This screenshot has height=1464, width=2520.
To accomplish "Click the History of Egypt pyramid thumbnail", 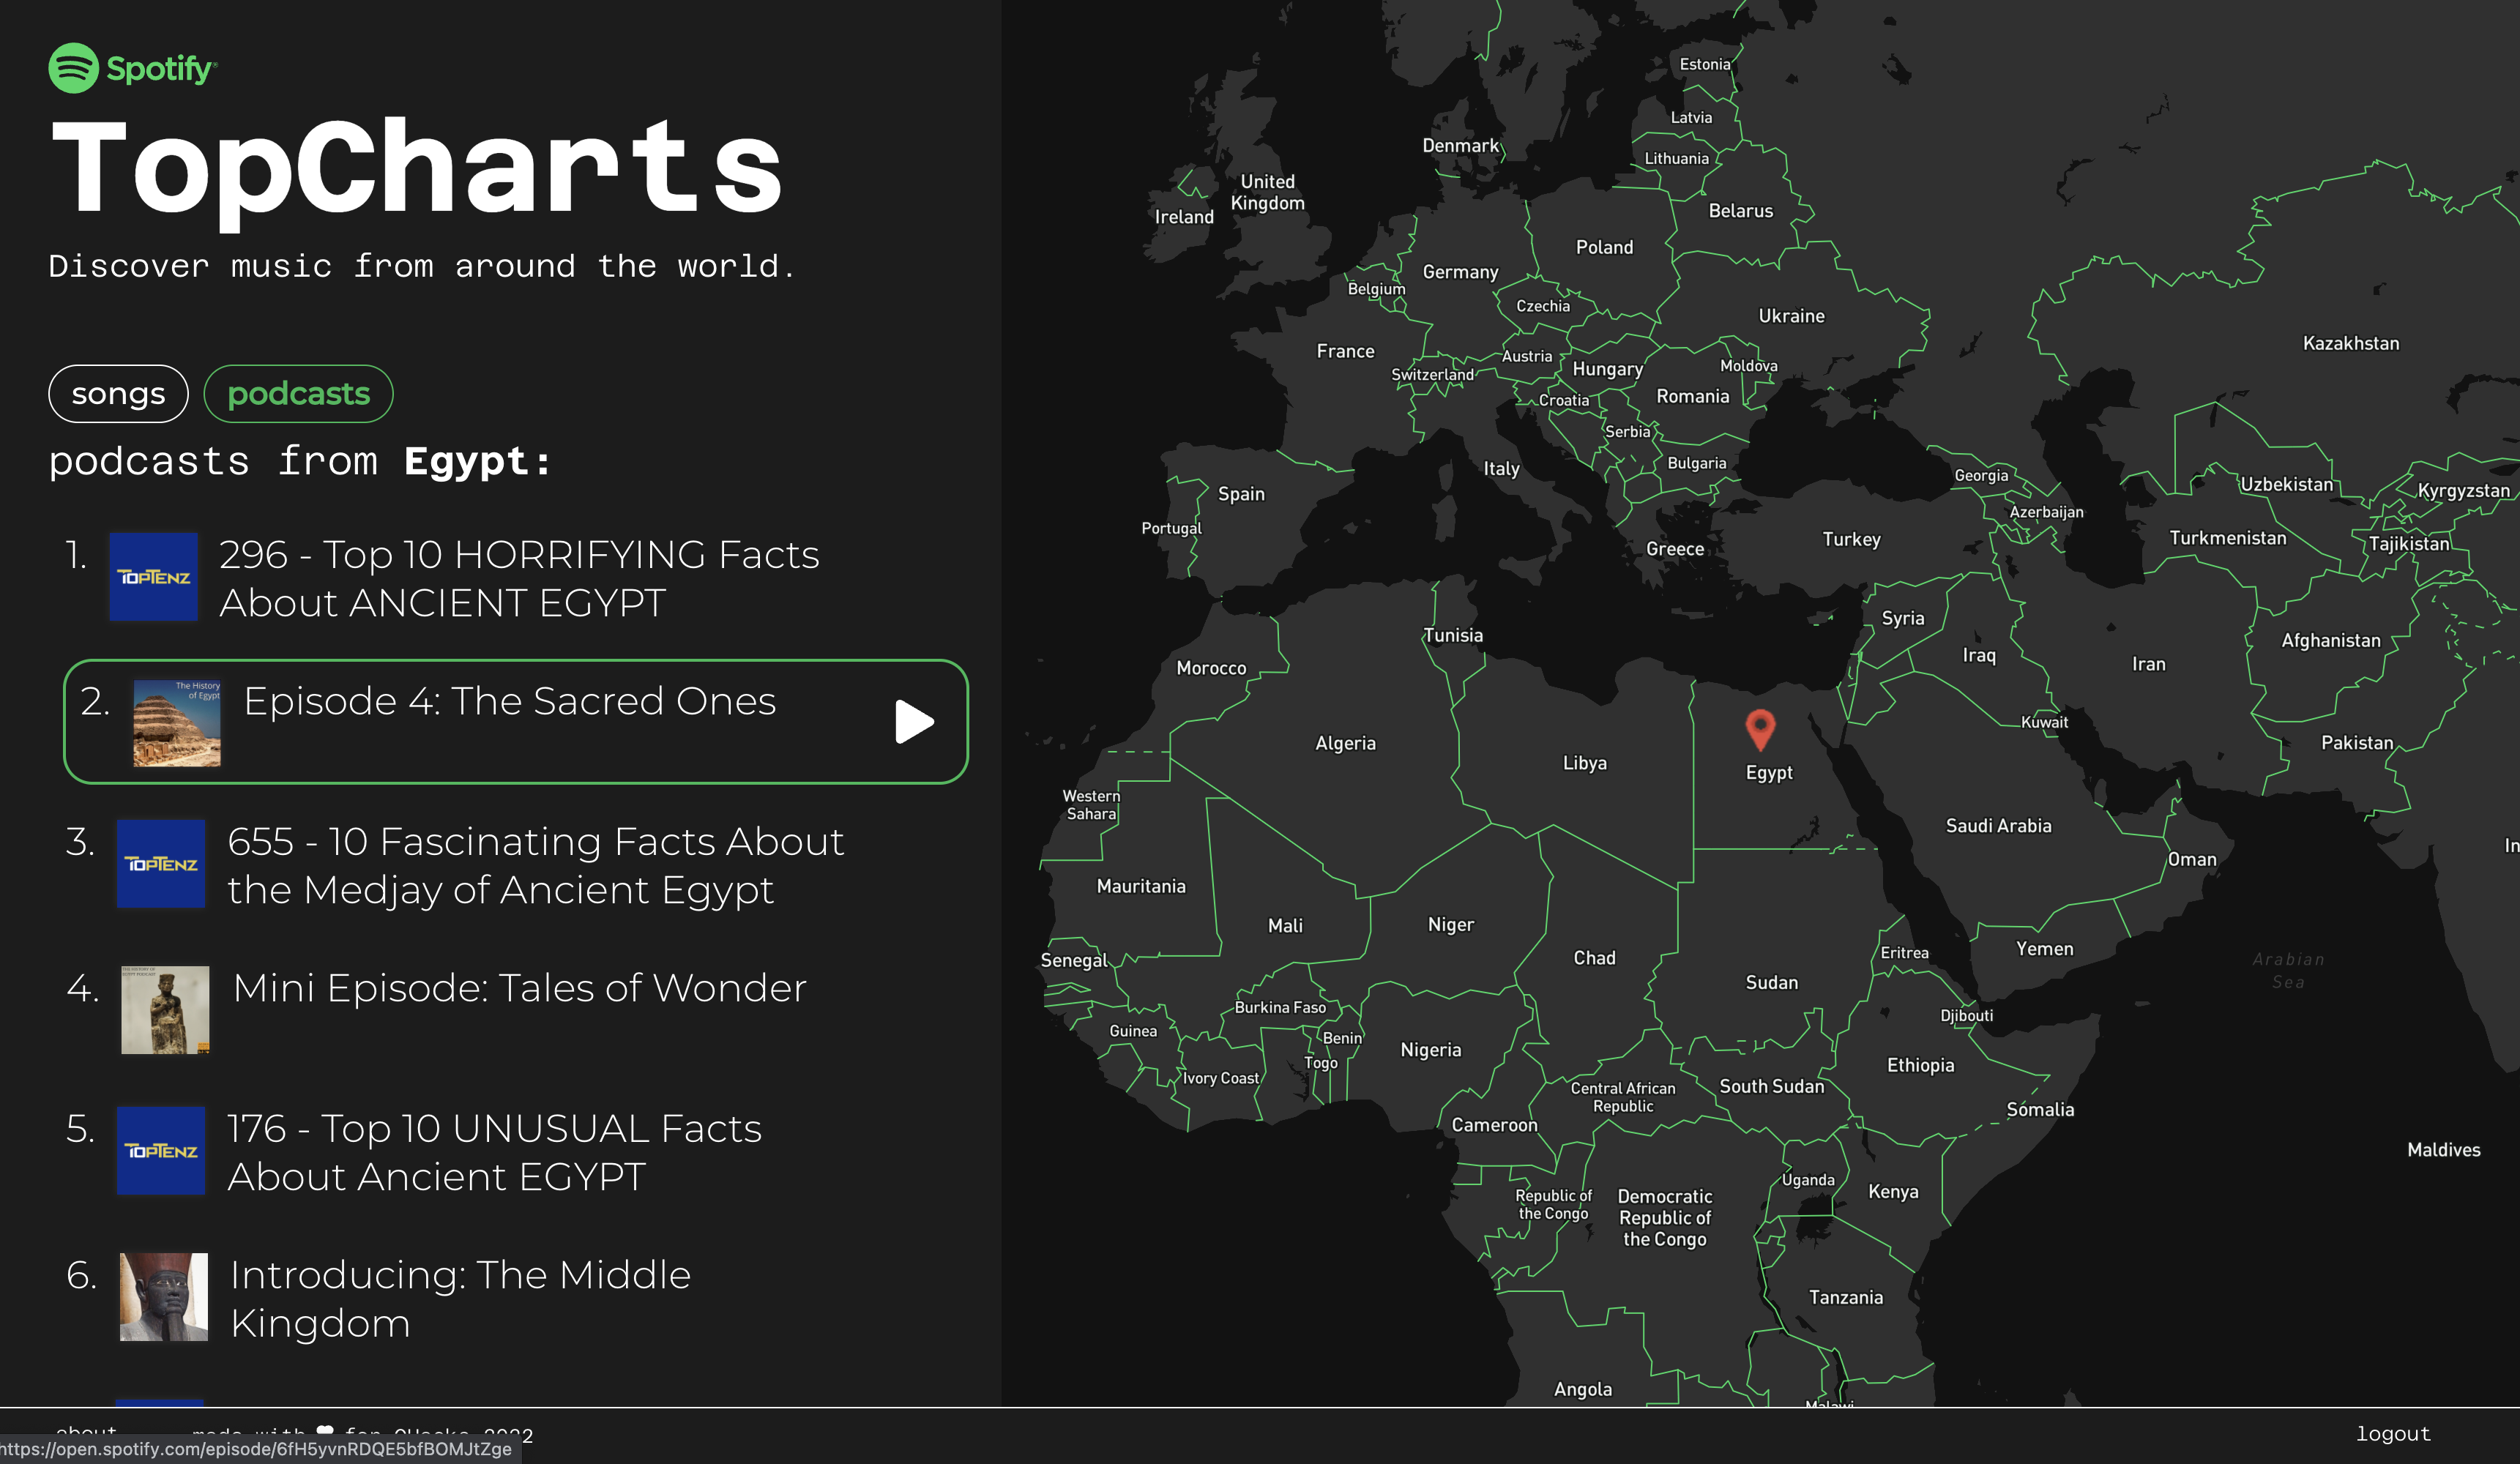I will point(177,723).
